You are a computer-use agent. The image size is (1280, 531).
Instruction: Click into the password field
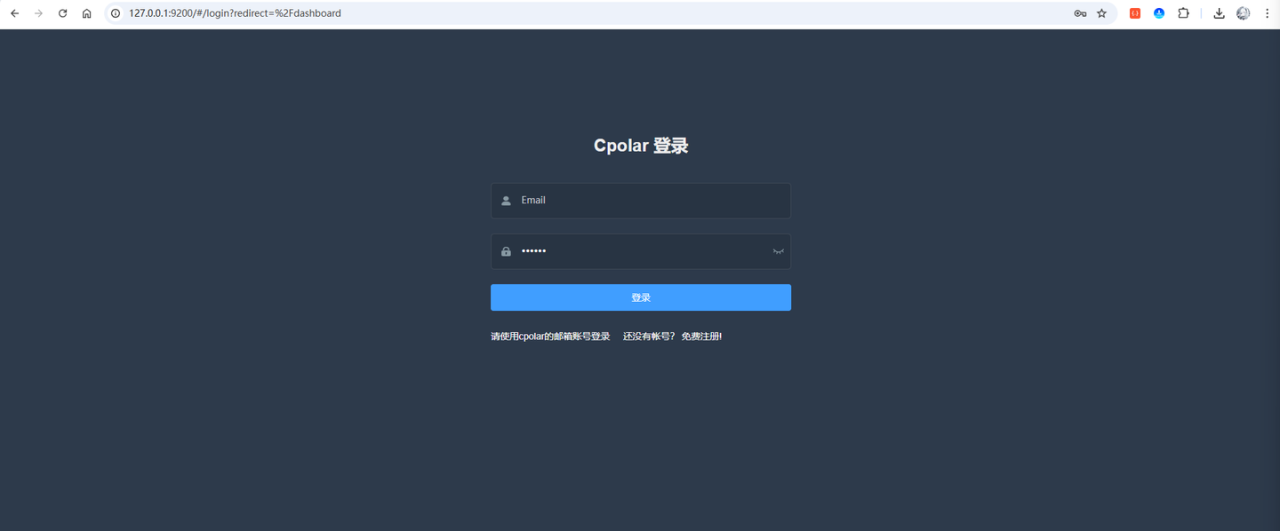[x=640, y=252]
